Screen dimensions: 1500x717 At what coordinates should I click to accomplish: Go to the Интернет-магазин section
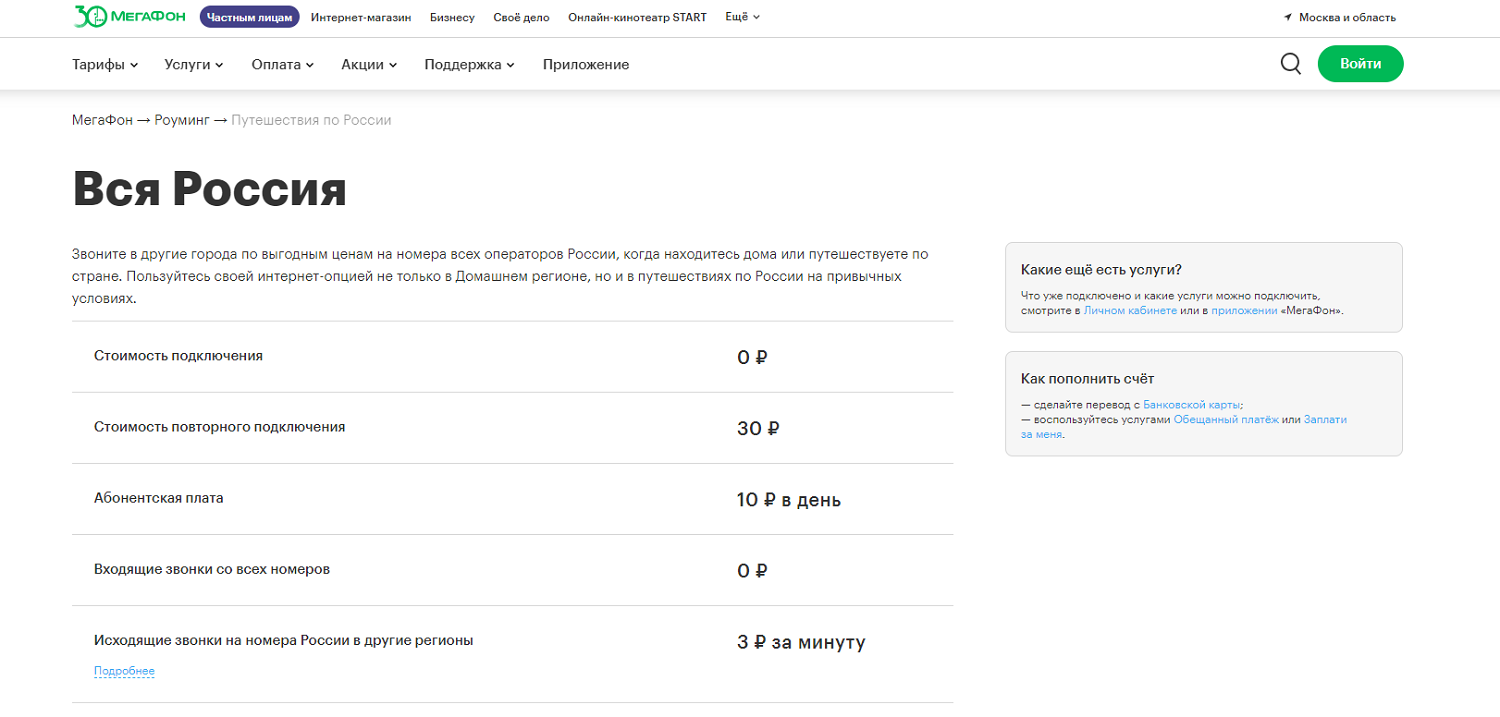coord(361,17)
